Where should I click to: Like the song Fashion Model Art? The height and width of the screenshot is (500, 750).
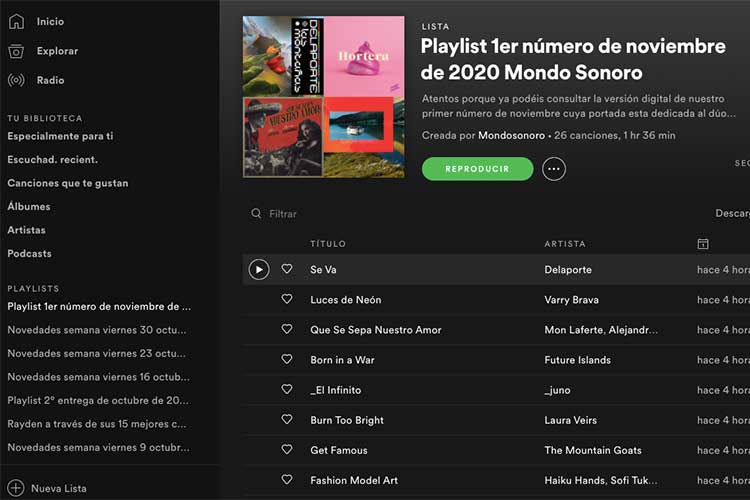287,479
